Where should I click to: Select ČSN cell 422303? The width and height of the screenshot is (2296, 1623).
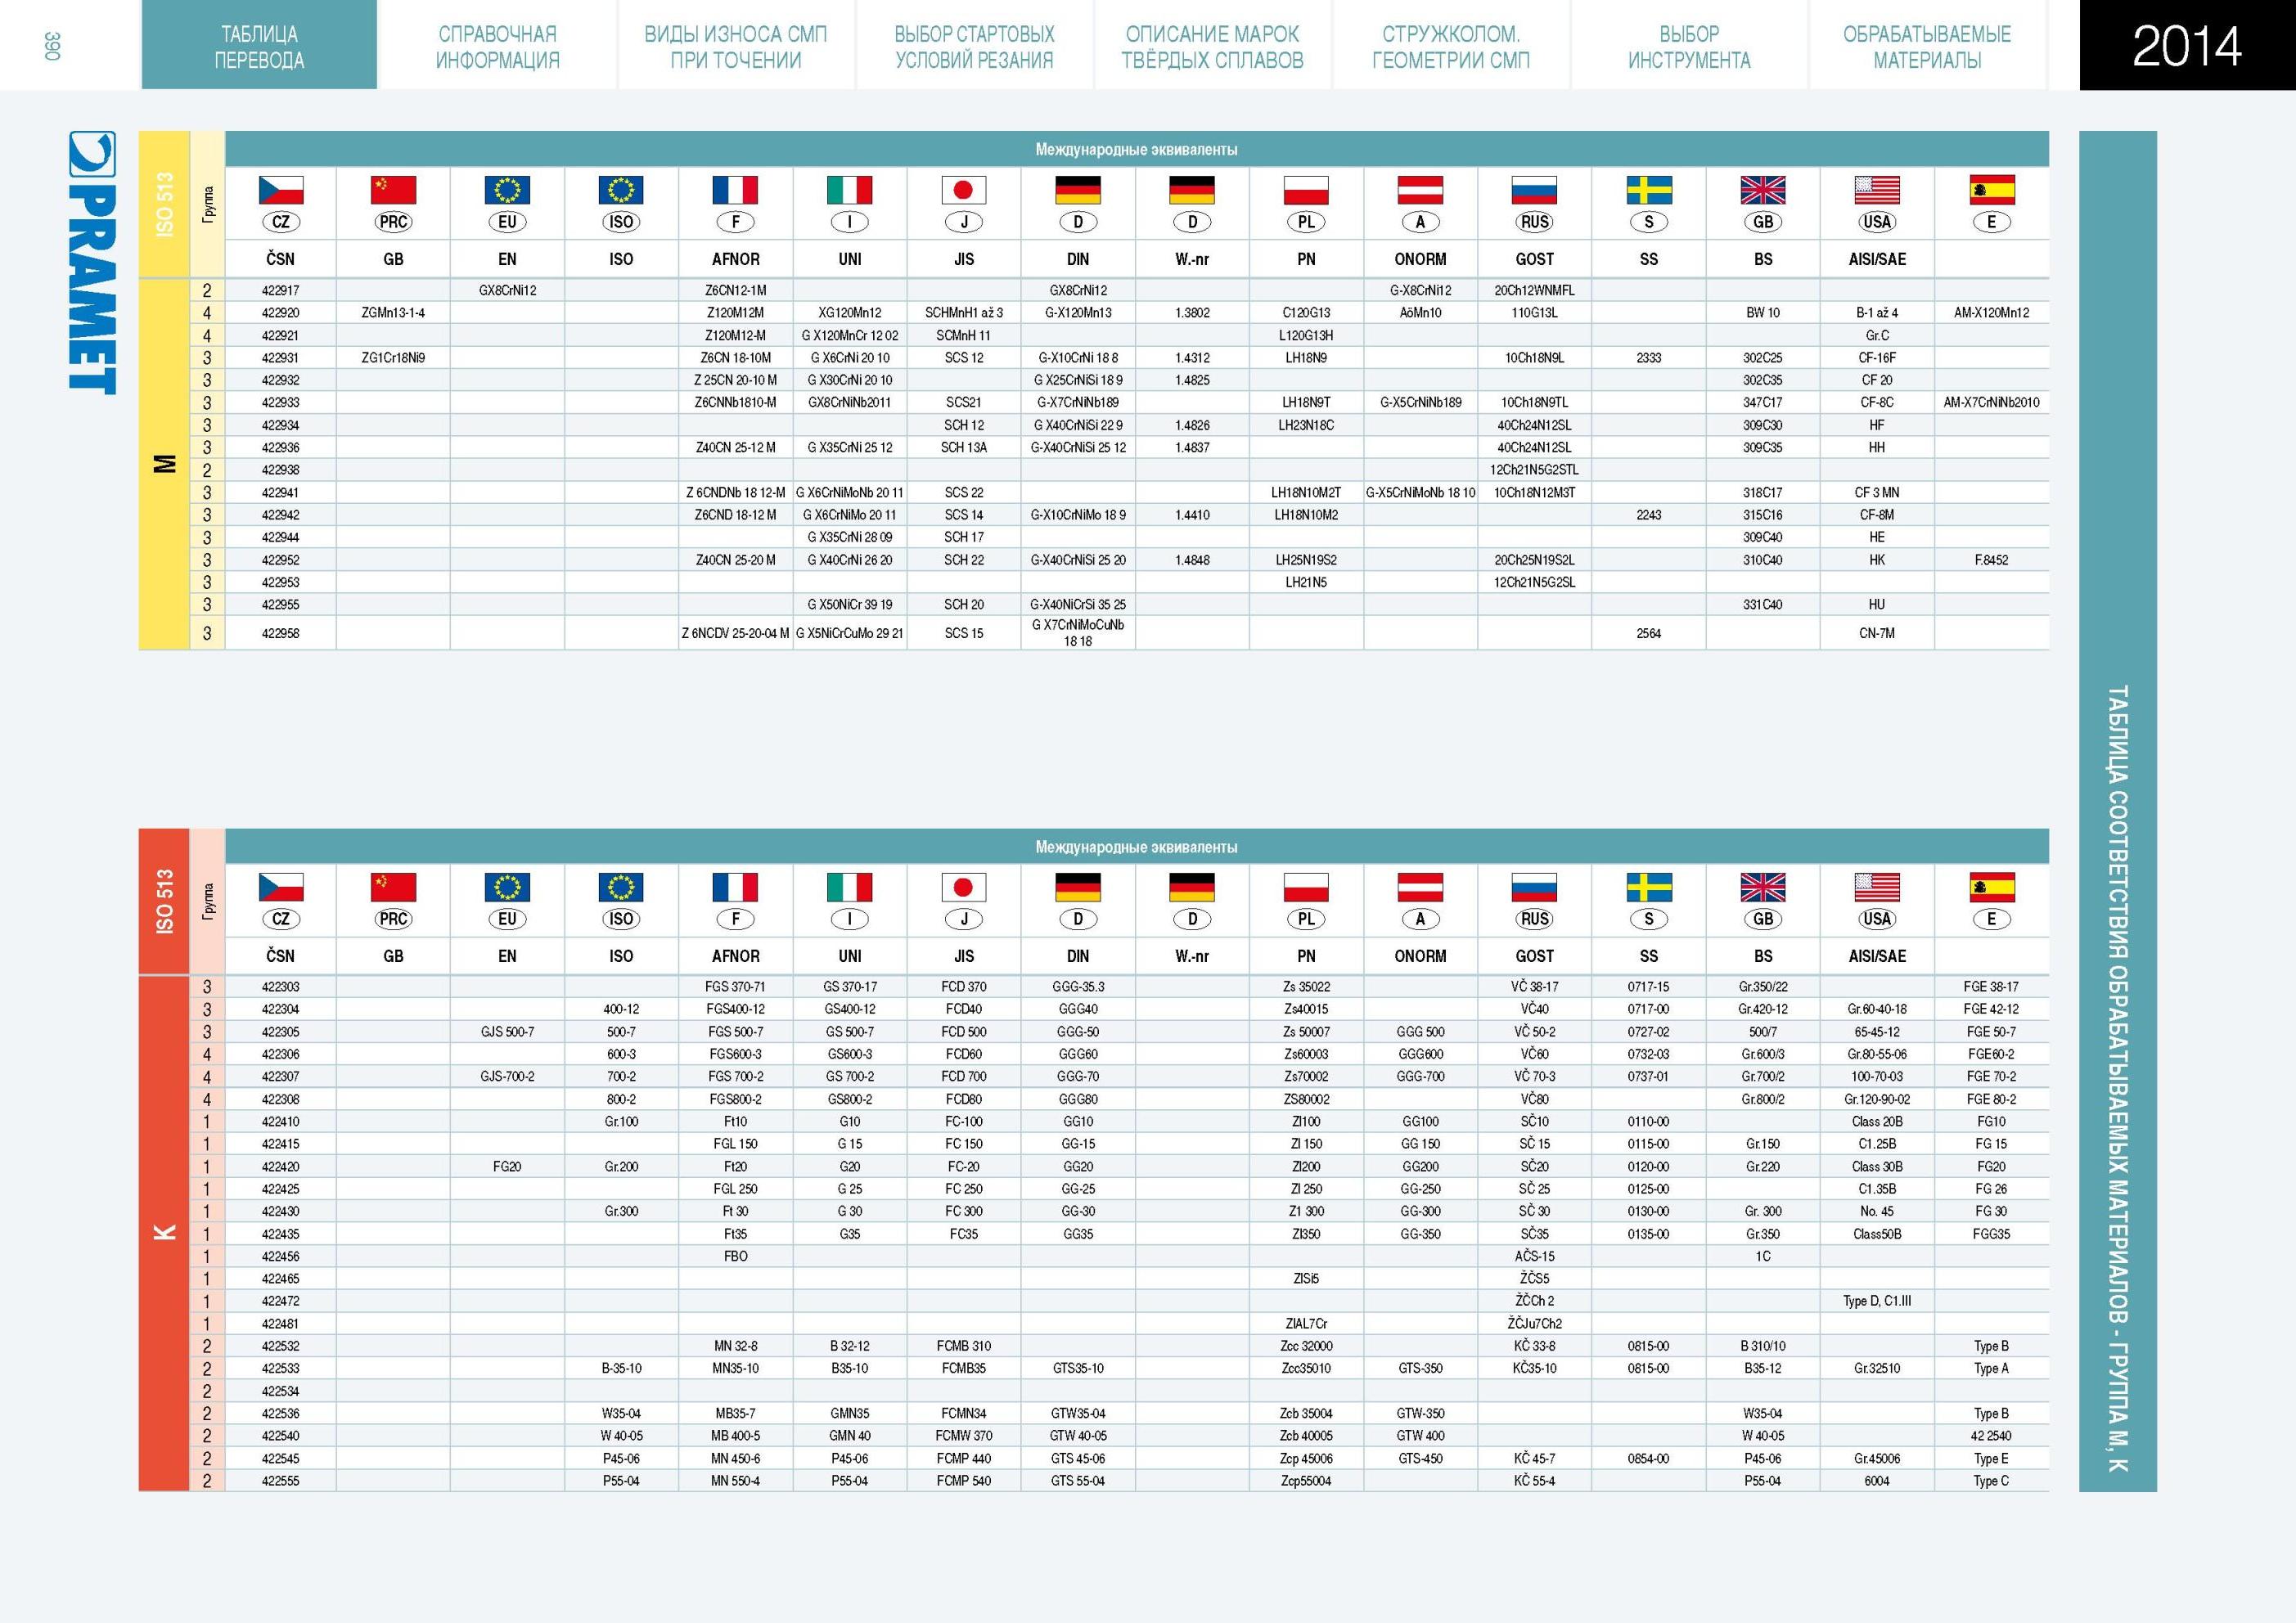(x=280, y=987)
